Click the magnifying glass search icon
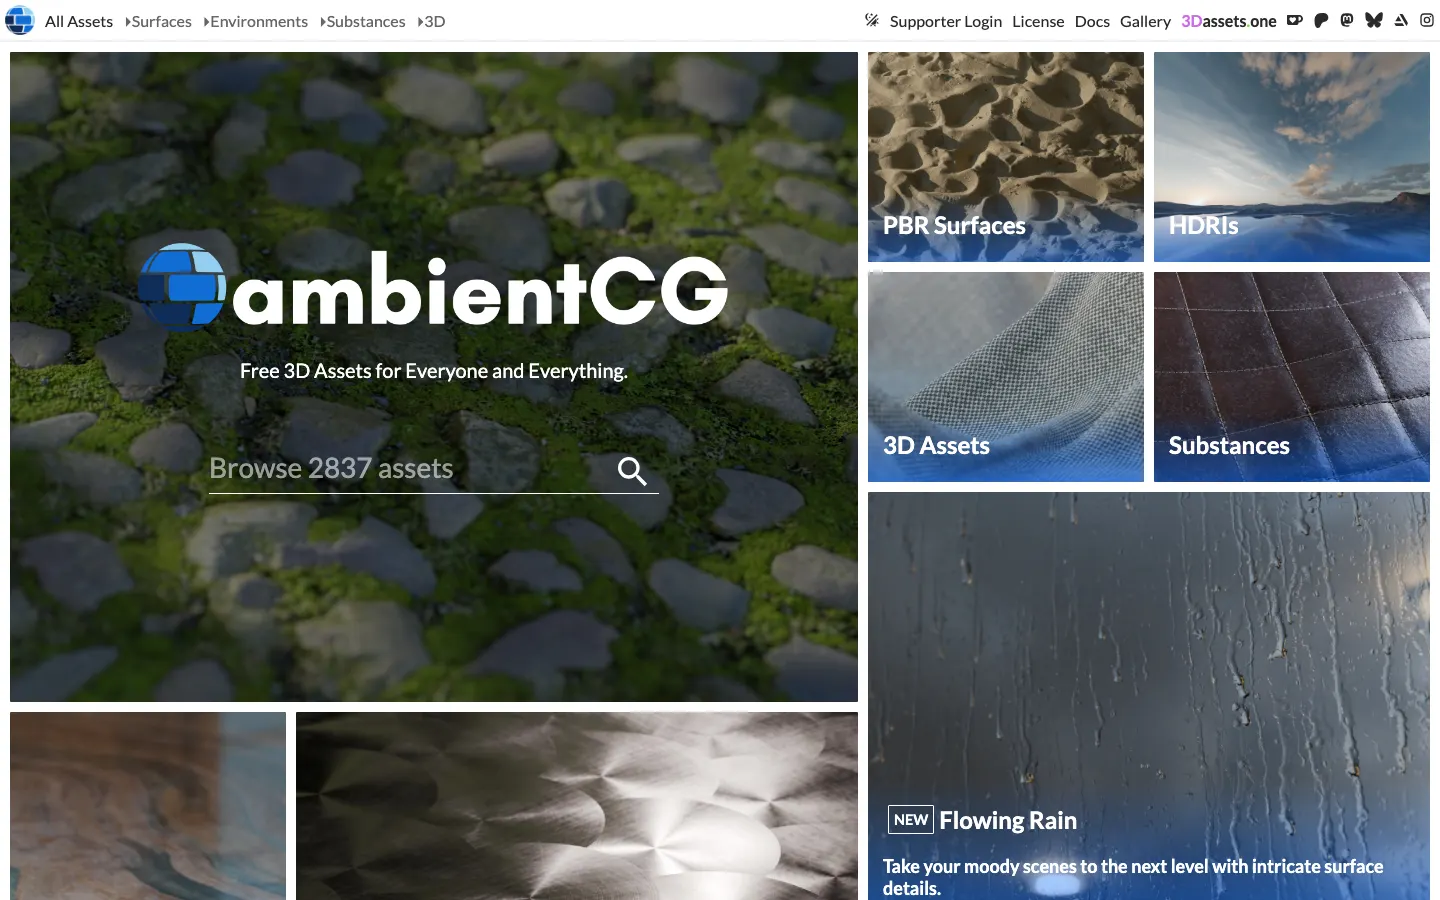 click(x=632, y=470)
